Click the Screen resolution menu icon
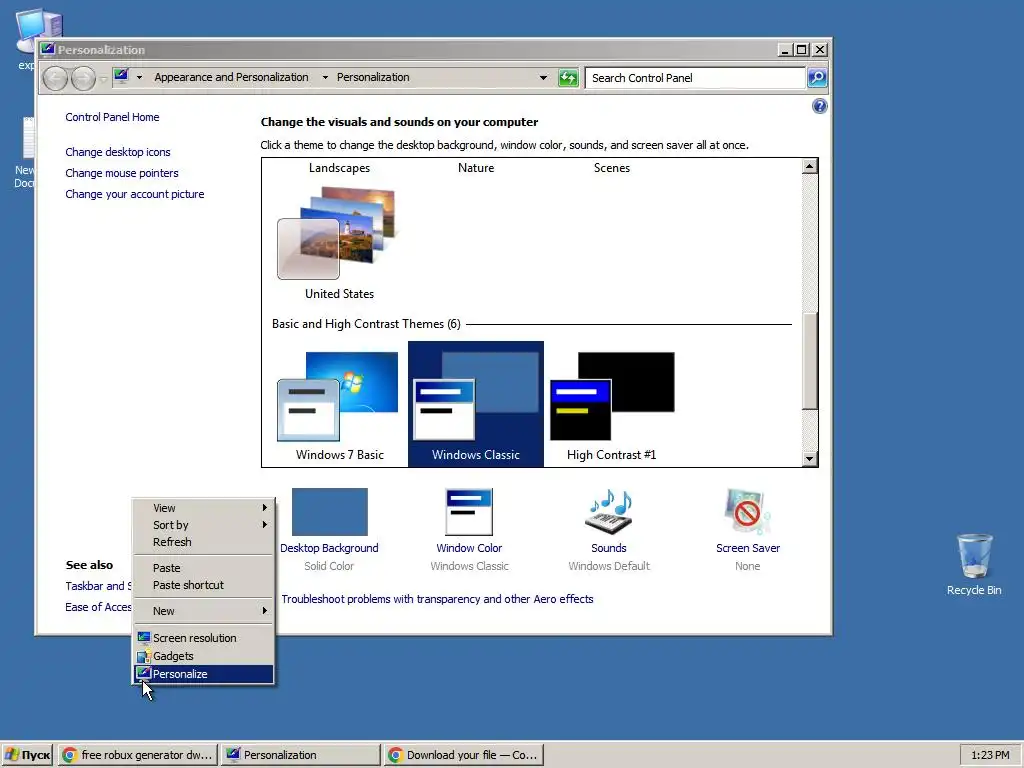This screenshot has height=768, width=1024. coord(144,638)
